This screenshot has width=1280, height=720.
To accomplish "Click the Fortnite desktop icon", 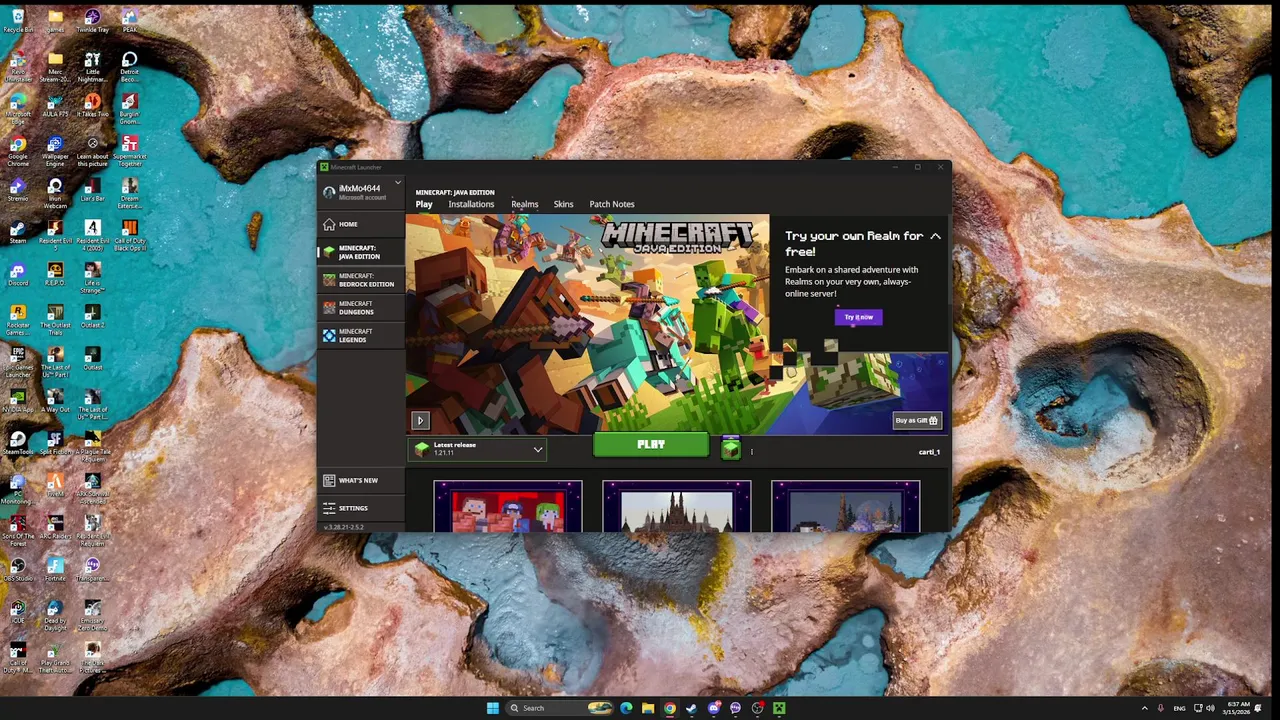I will (55, 569).
